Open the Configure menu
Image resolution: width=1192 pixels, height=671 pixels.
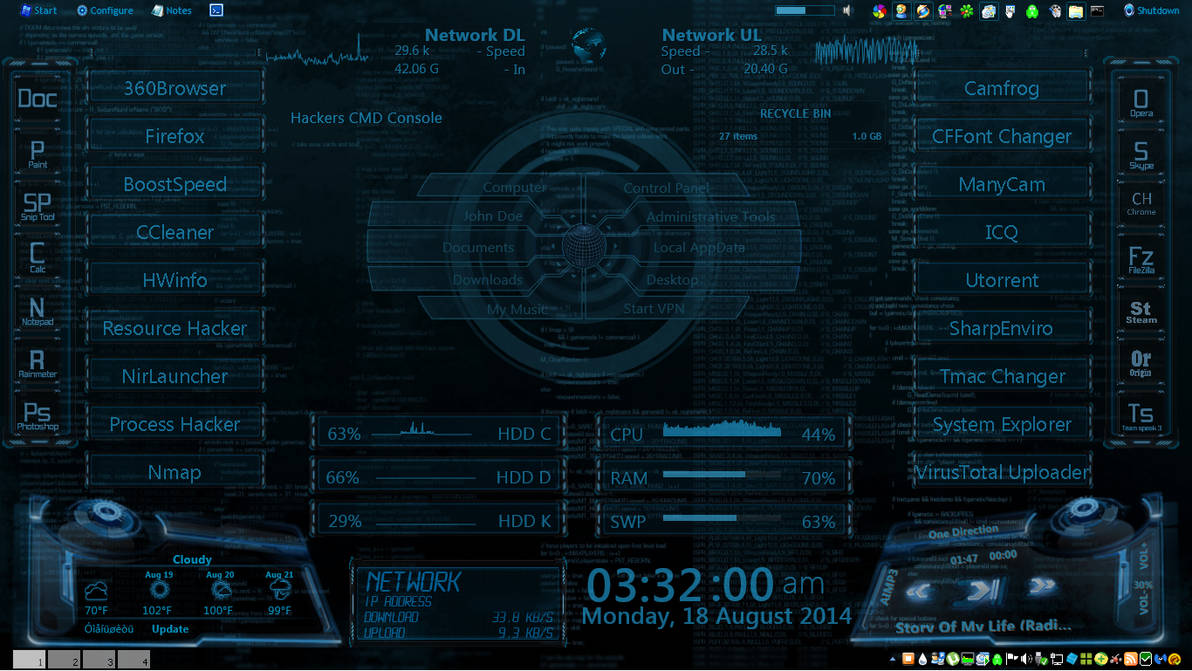[x=105, y=11]
